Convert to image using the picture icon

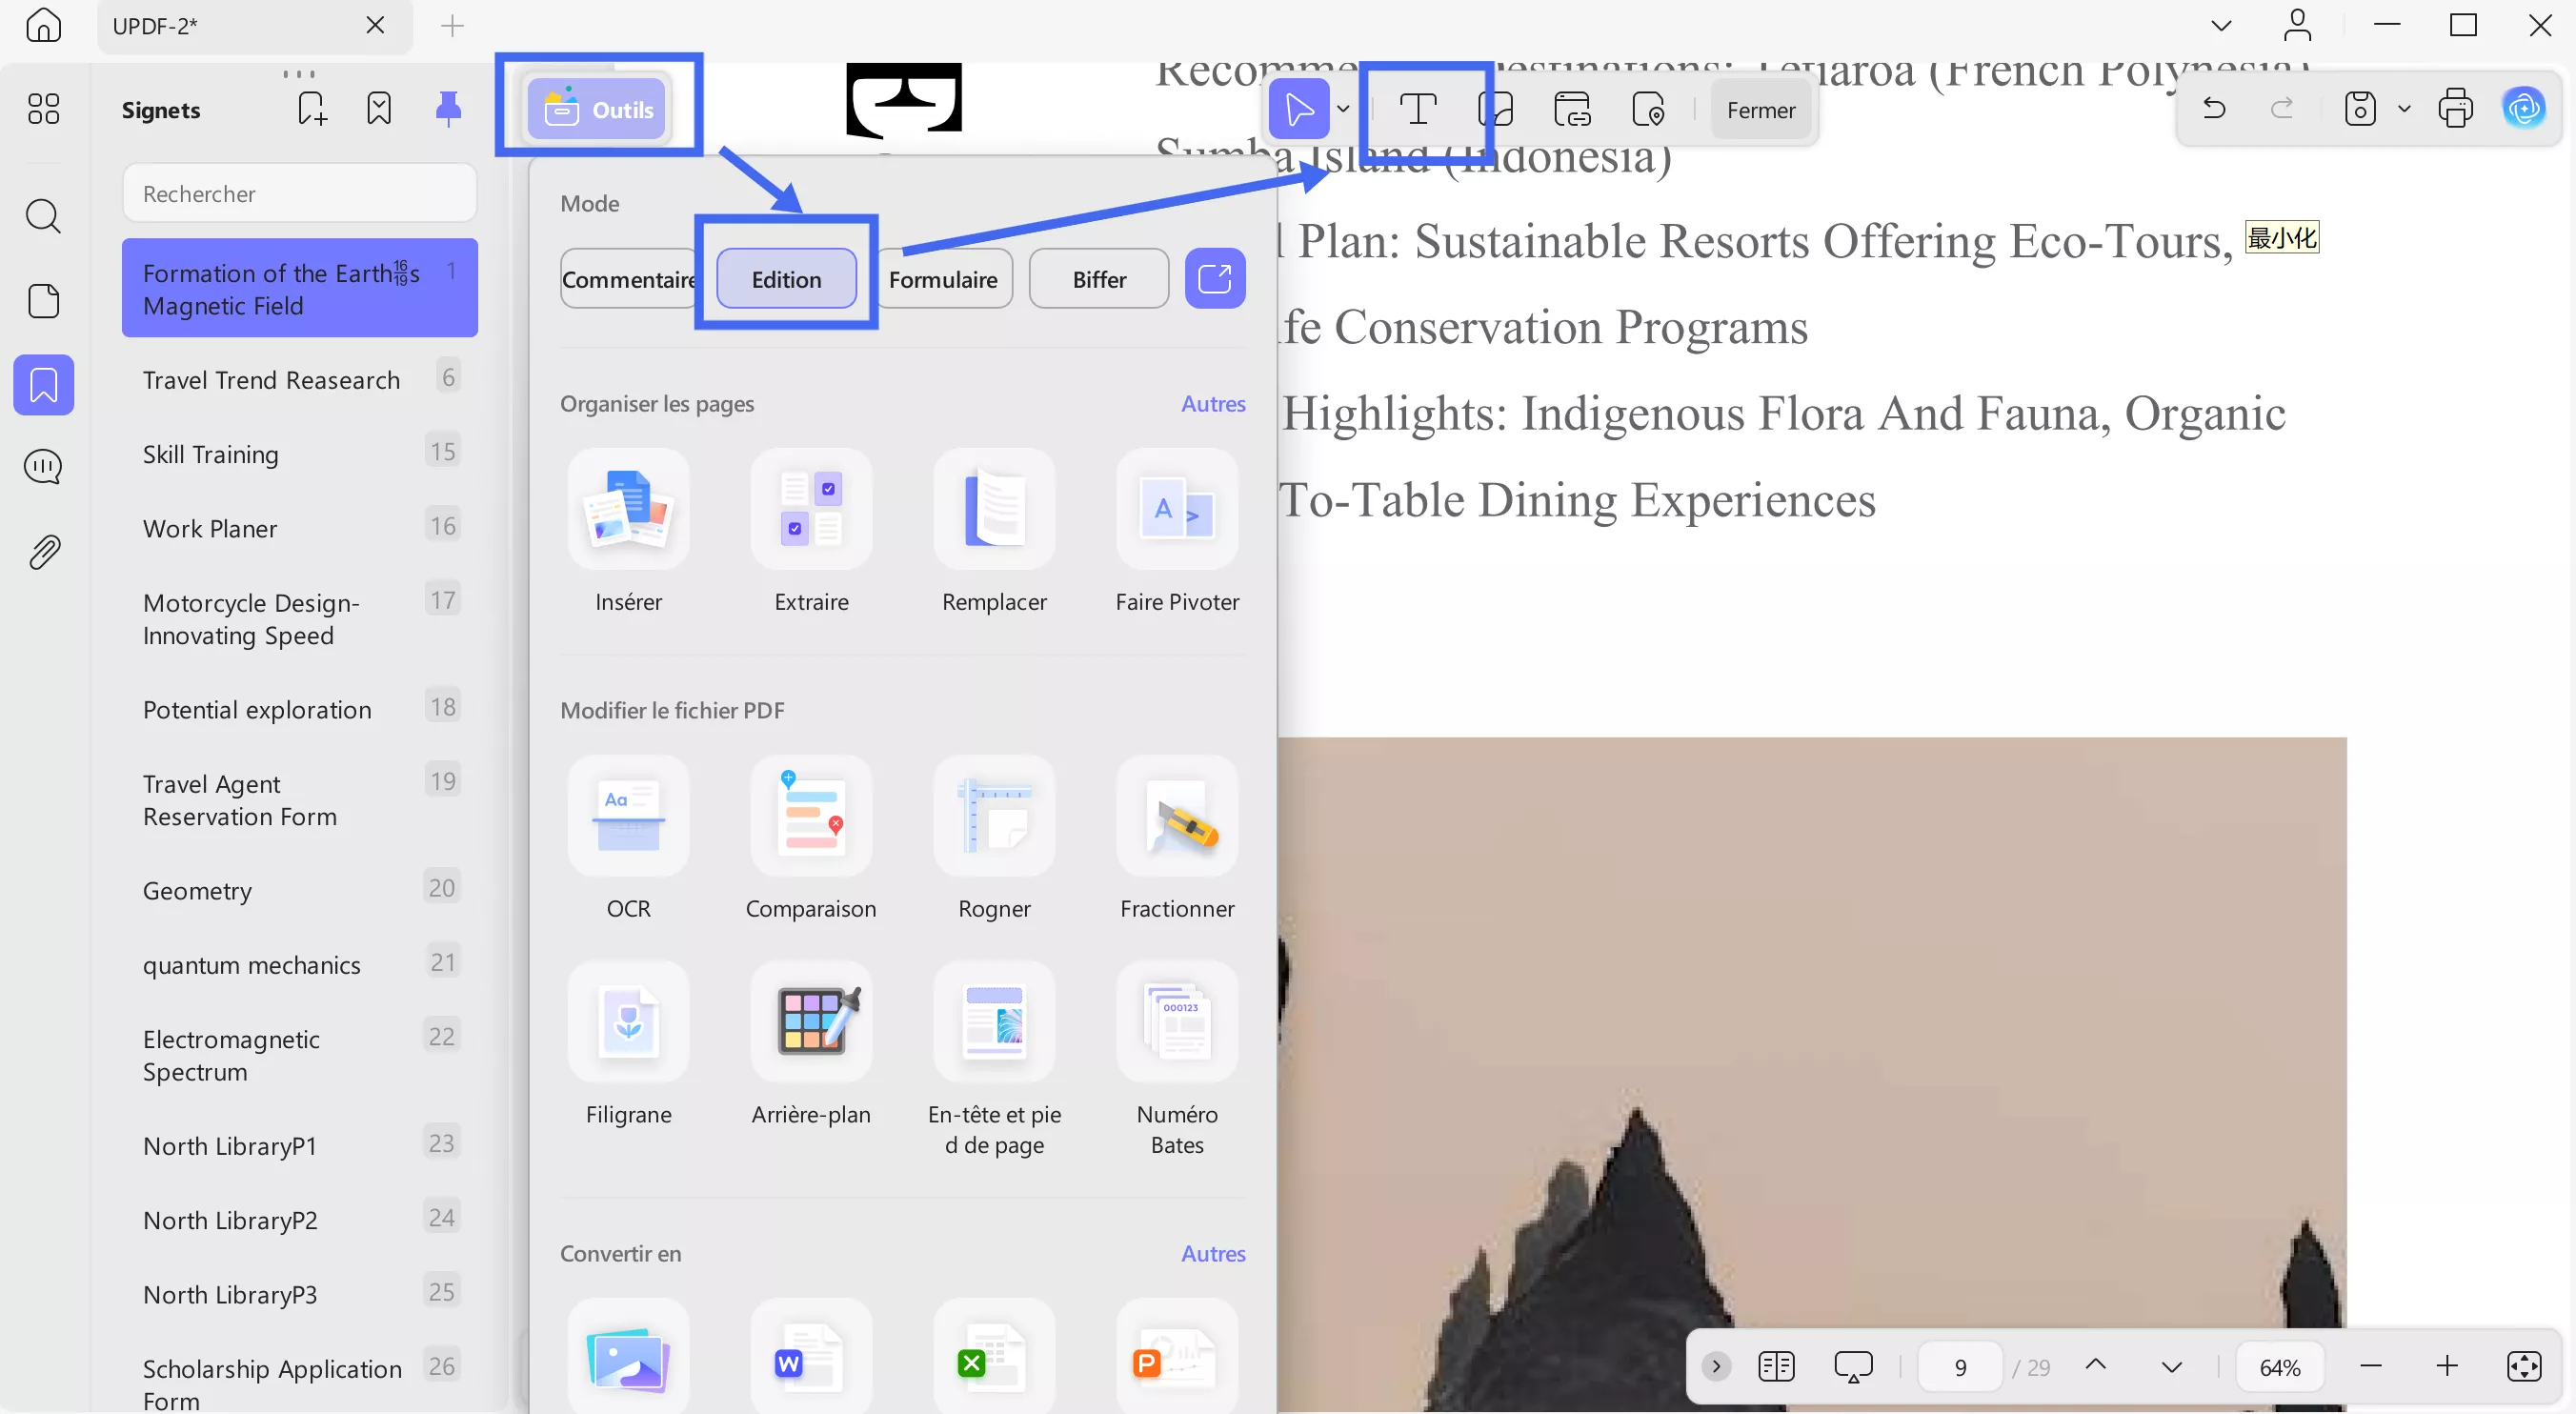coord(629,1358)
